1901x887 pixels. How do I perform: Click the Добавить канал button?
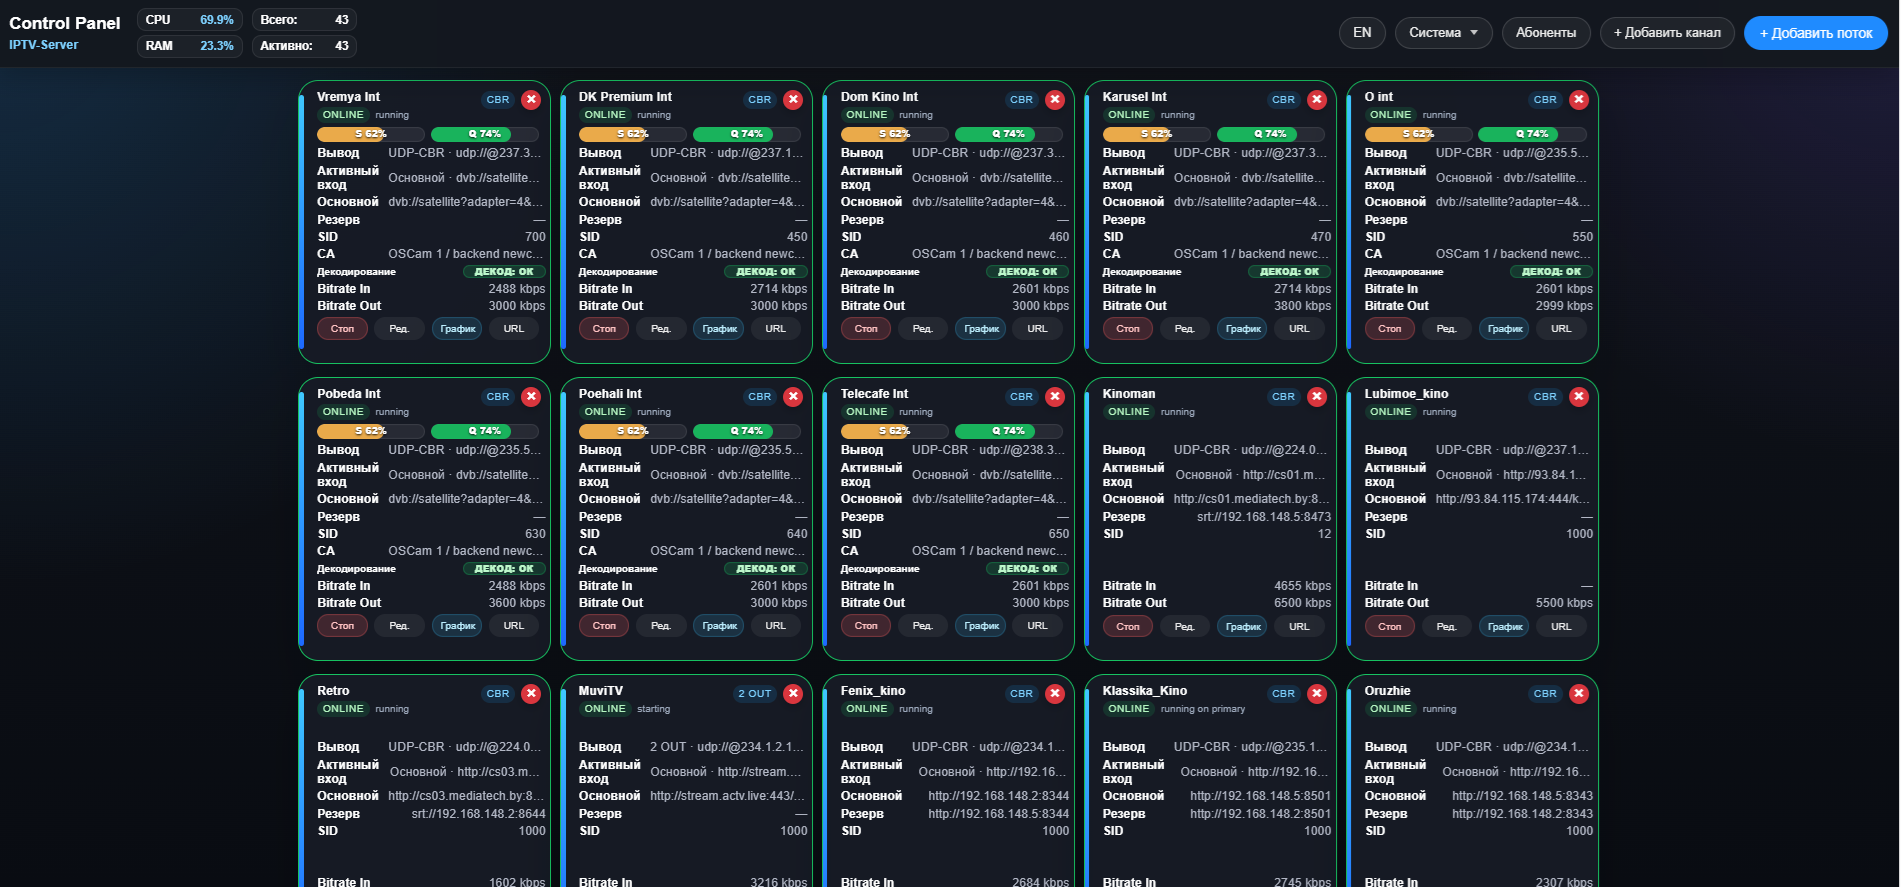point(1667,33)
